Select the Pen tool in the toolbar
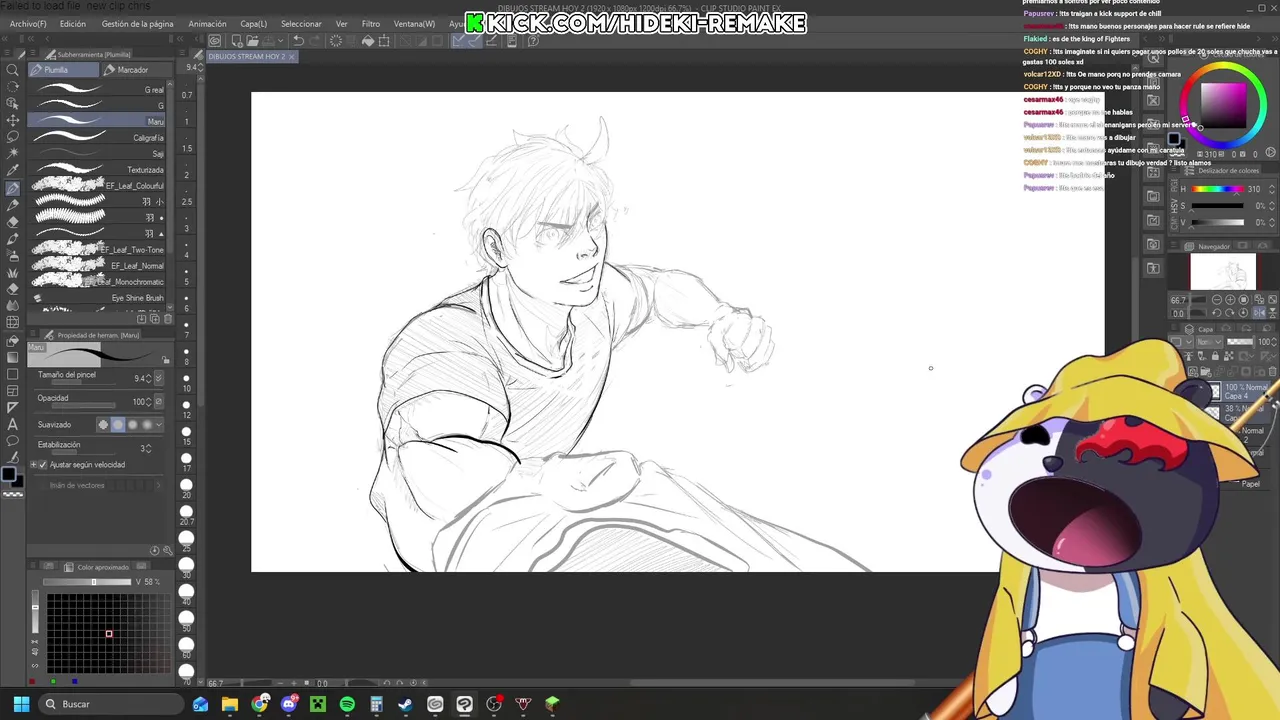The height and width of the screenshot is (720, 1280). (x=13, y=188)
